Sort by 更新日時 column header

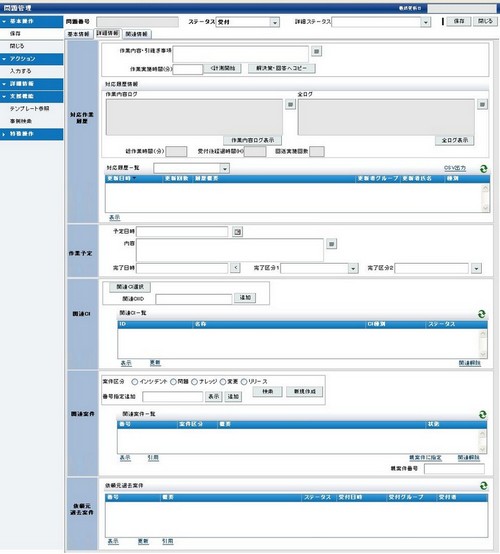point(134,179)
